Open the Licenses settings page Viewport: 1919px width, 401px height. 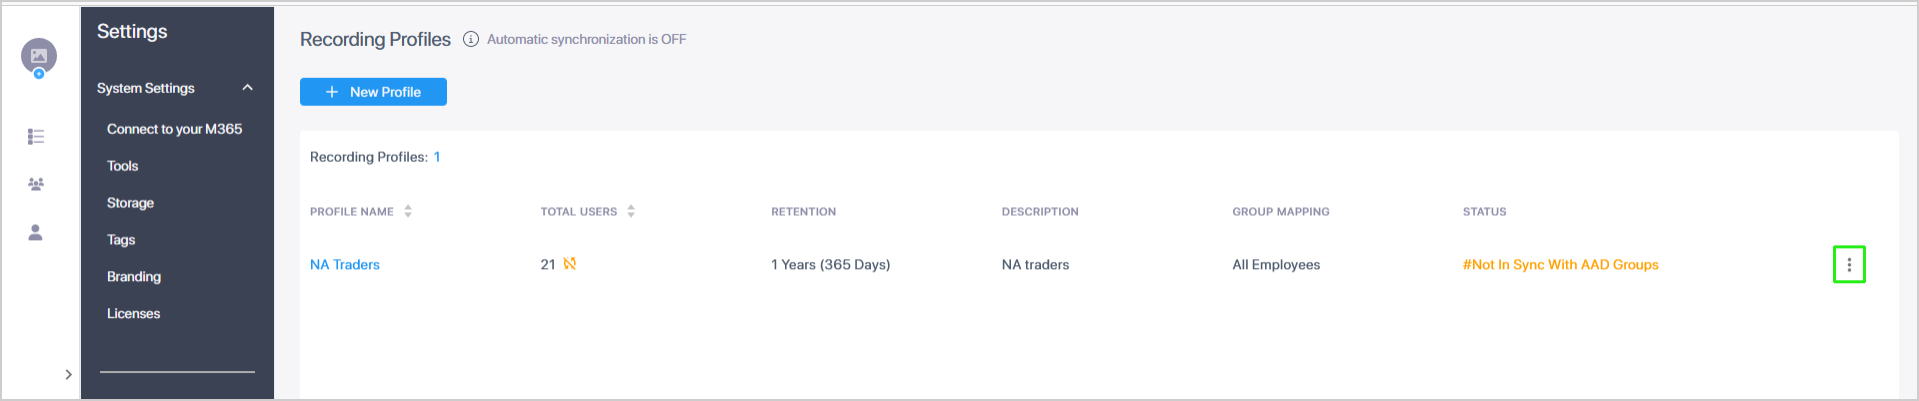[x=133, y=314]
